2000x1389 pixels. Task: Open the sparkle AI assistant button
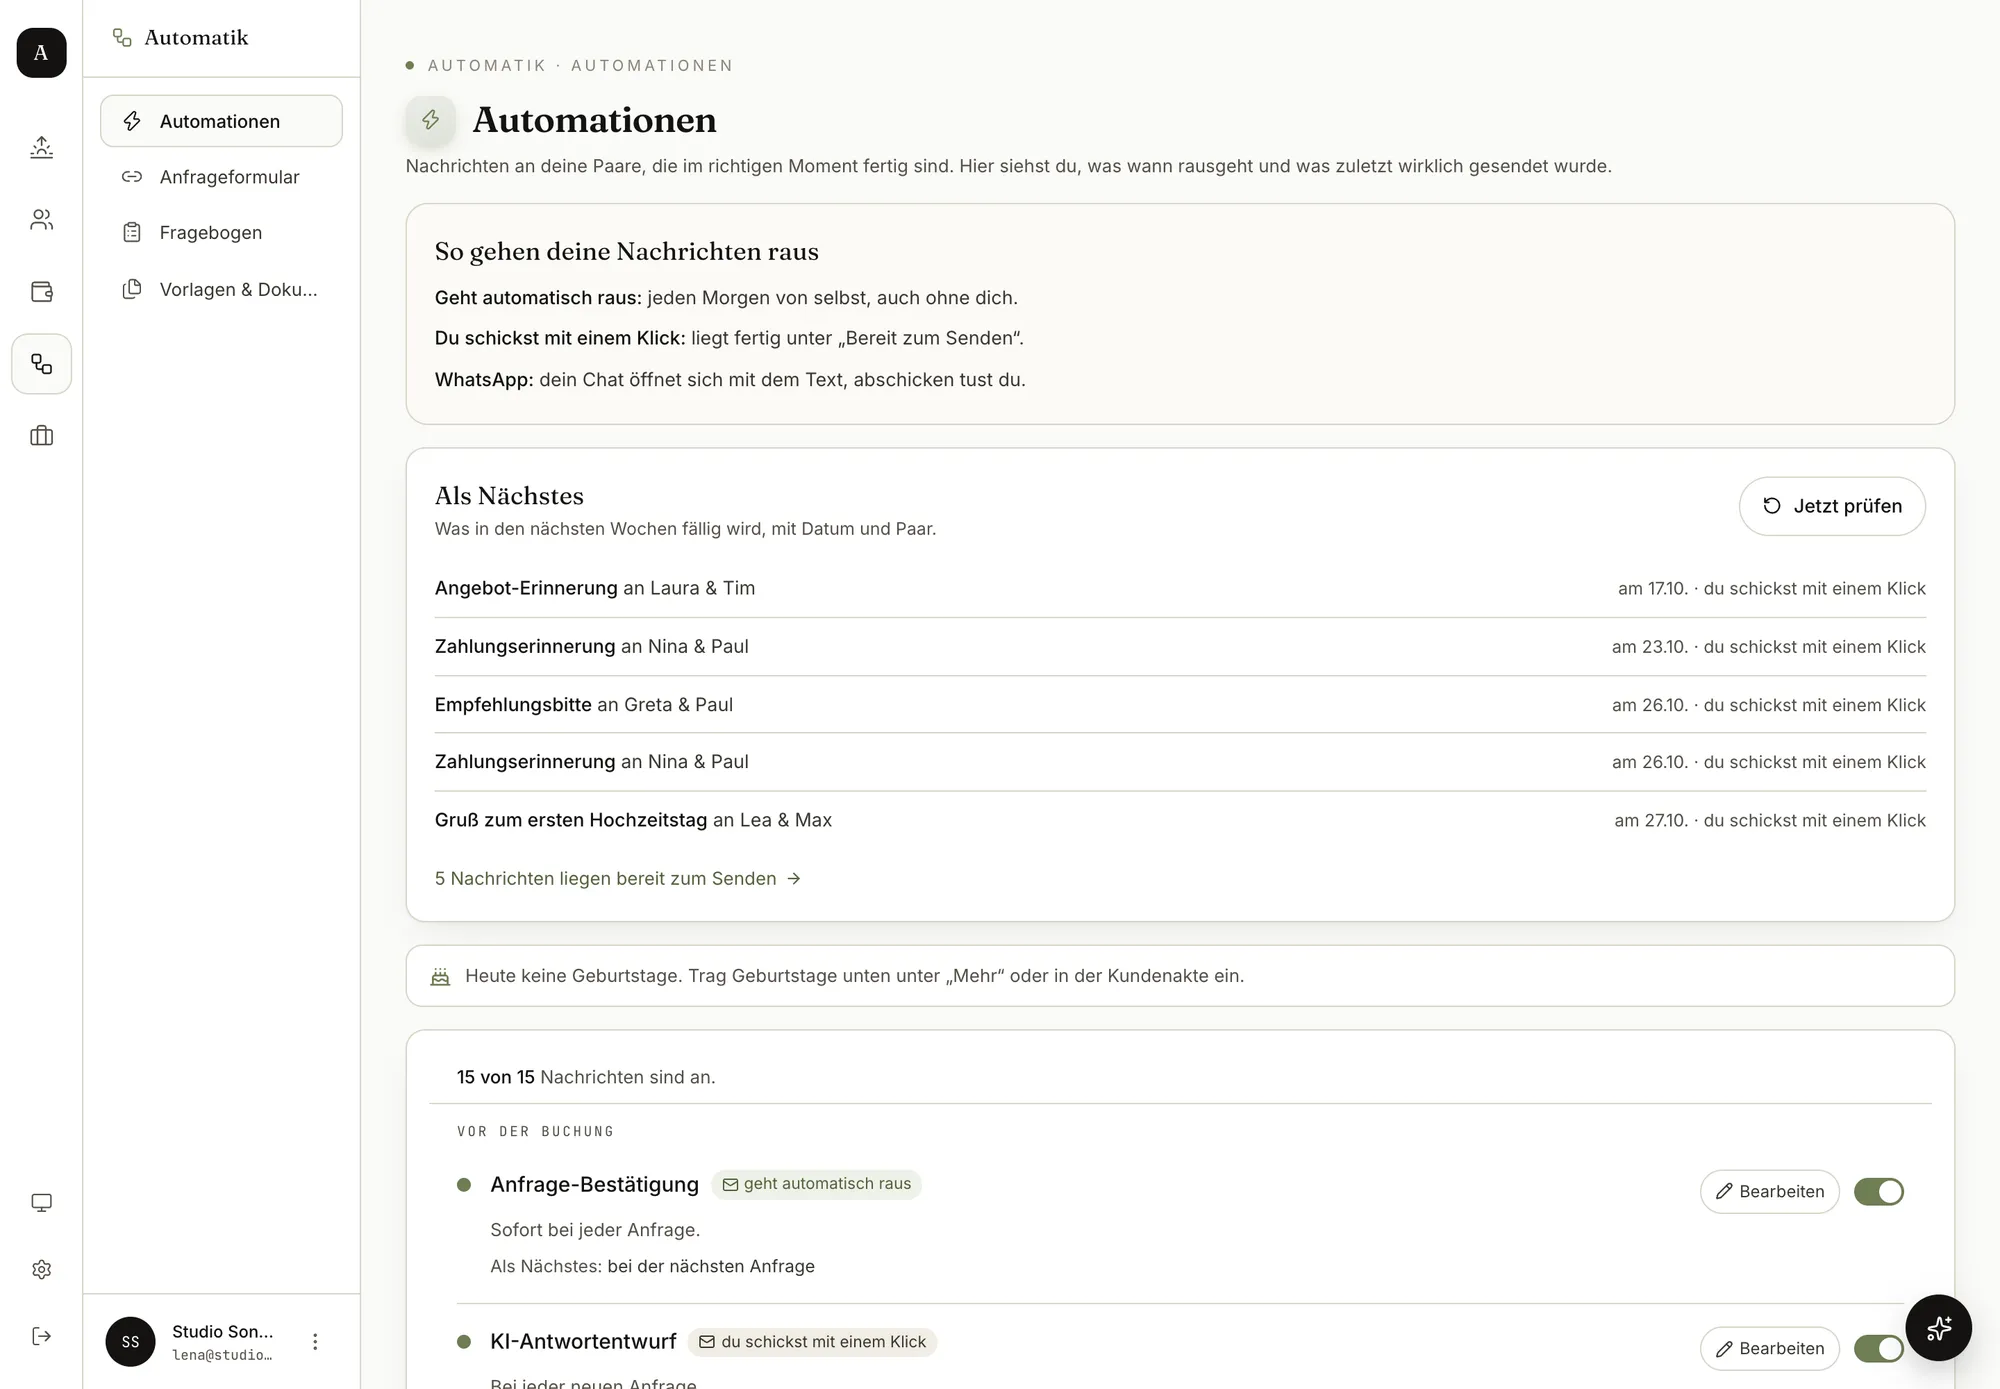1938,1328
